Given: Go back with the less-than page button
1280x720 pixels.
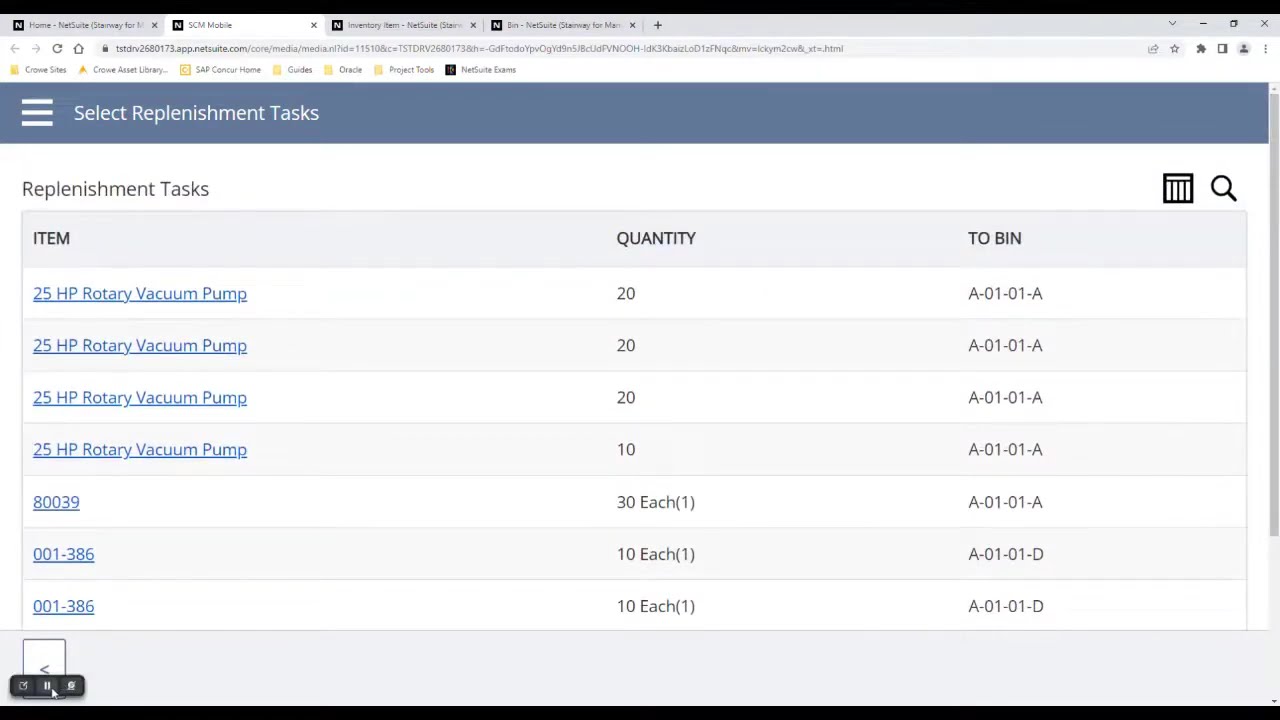Looking at the screenshot, I should point(44,668).
